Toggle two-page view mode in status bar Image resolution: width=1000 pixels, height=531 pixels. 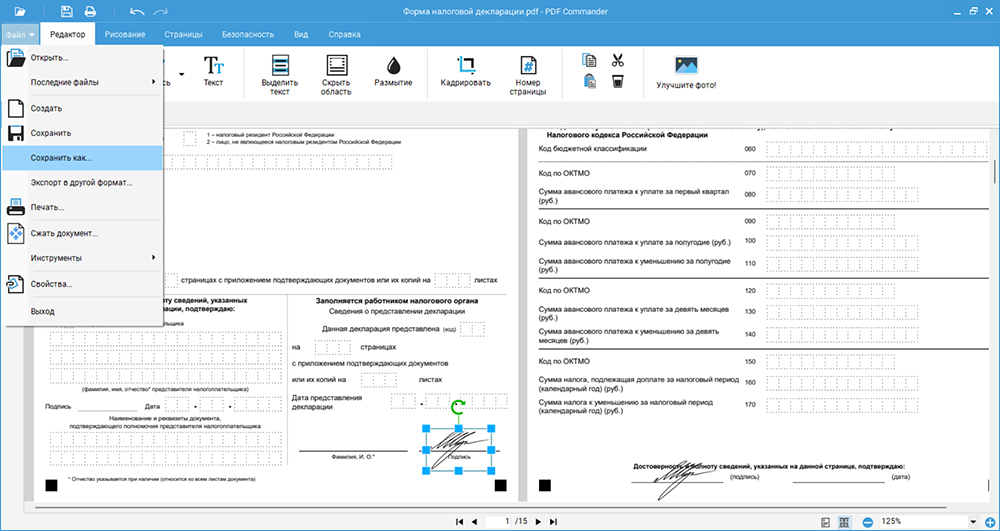coord(844,522)
